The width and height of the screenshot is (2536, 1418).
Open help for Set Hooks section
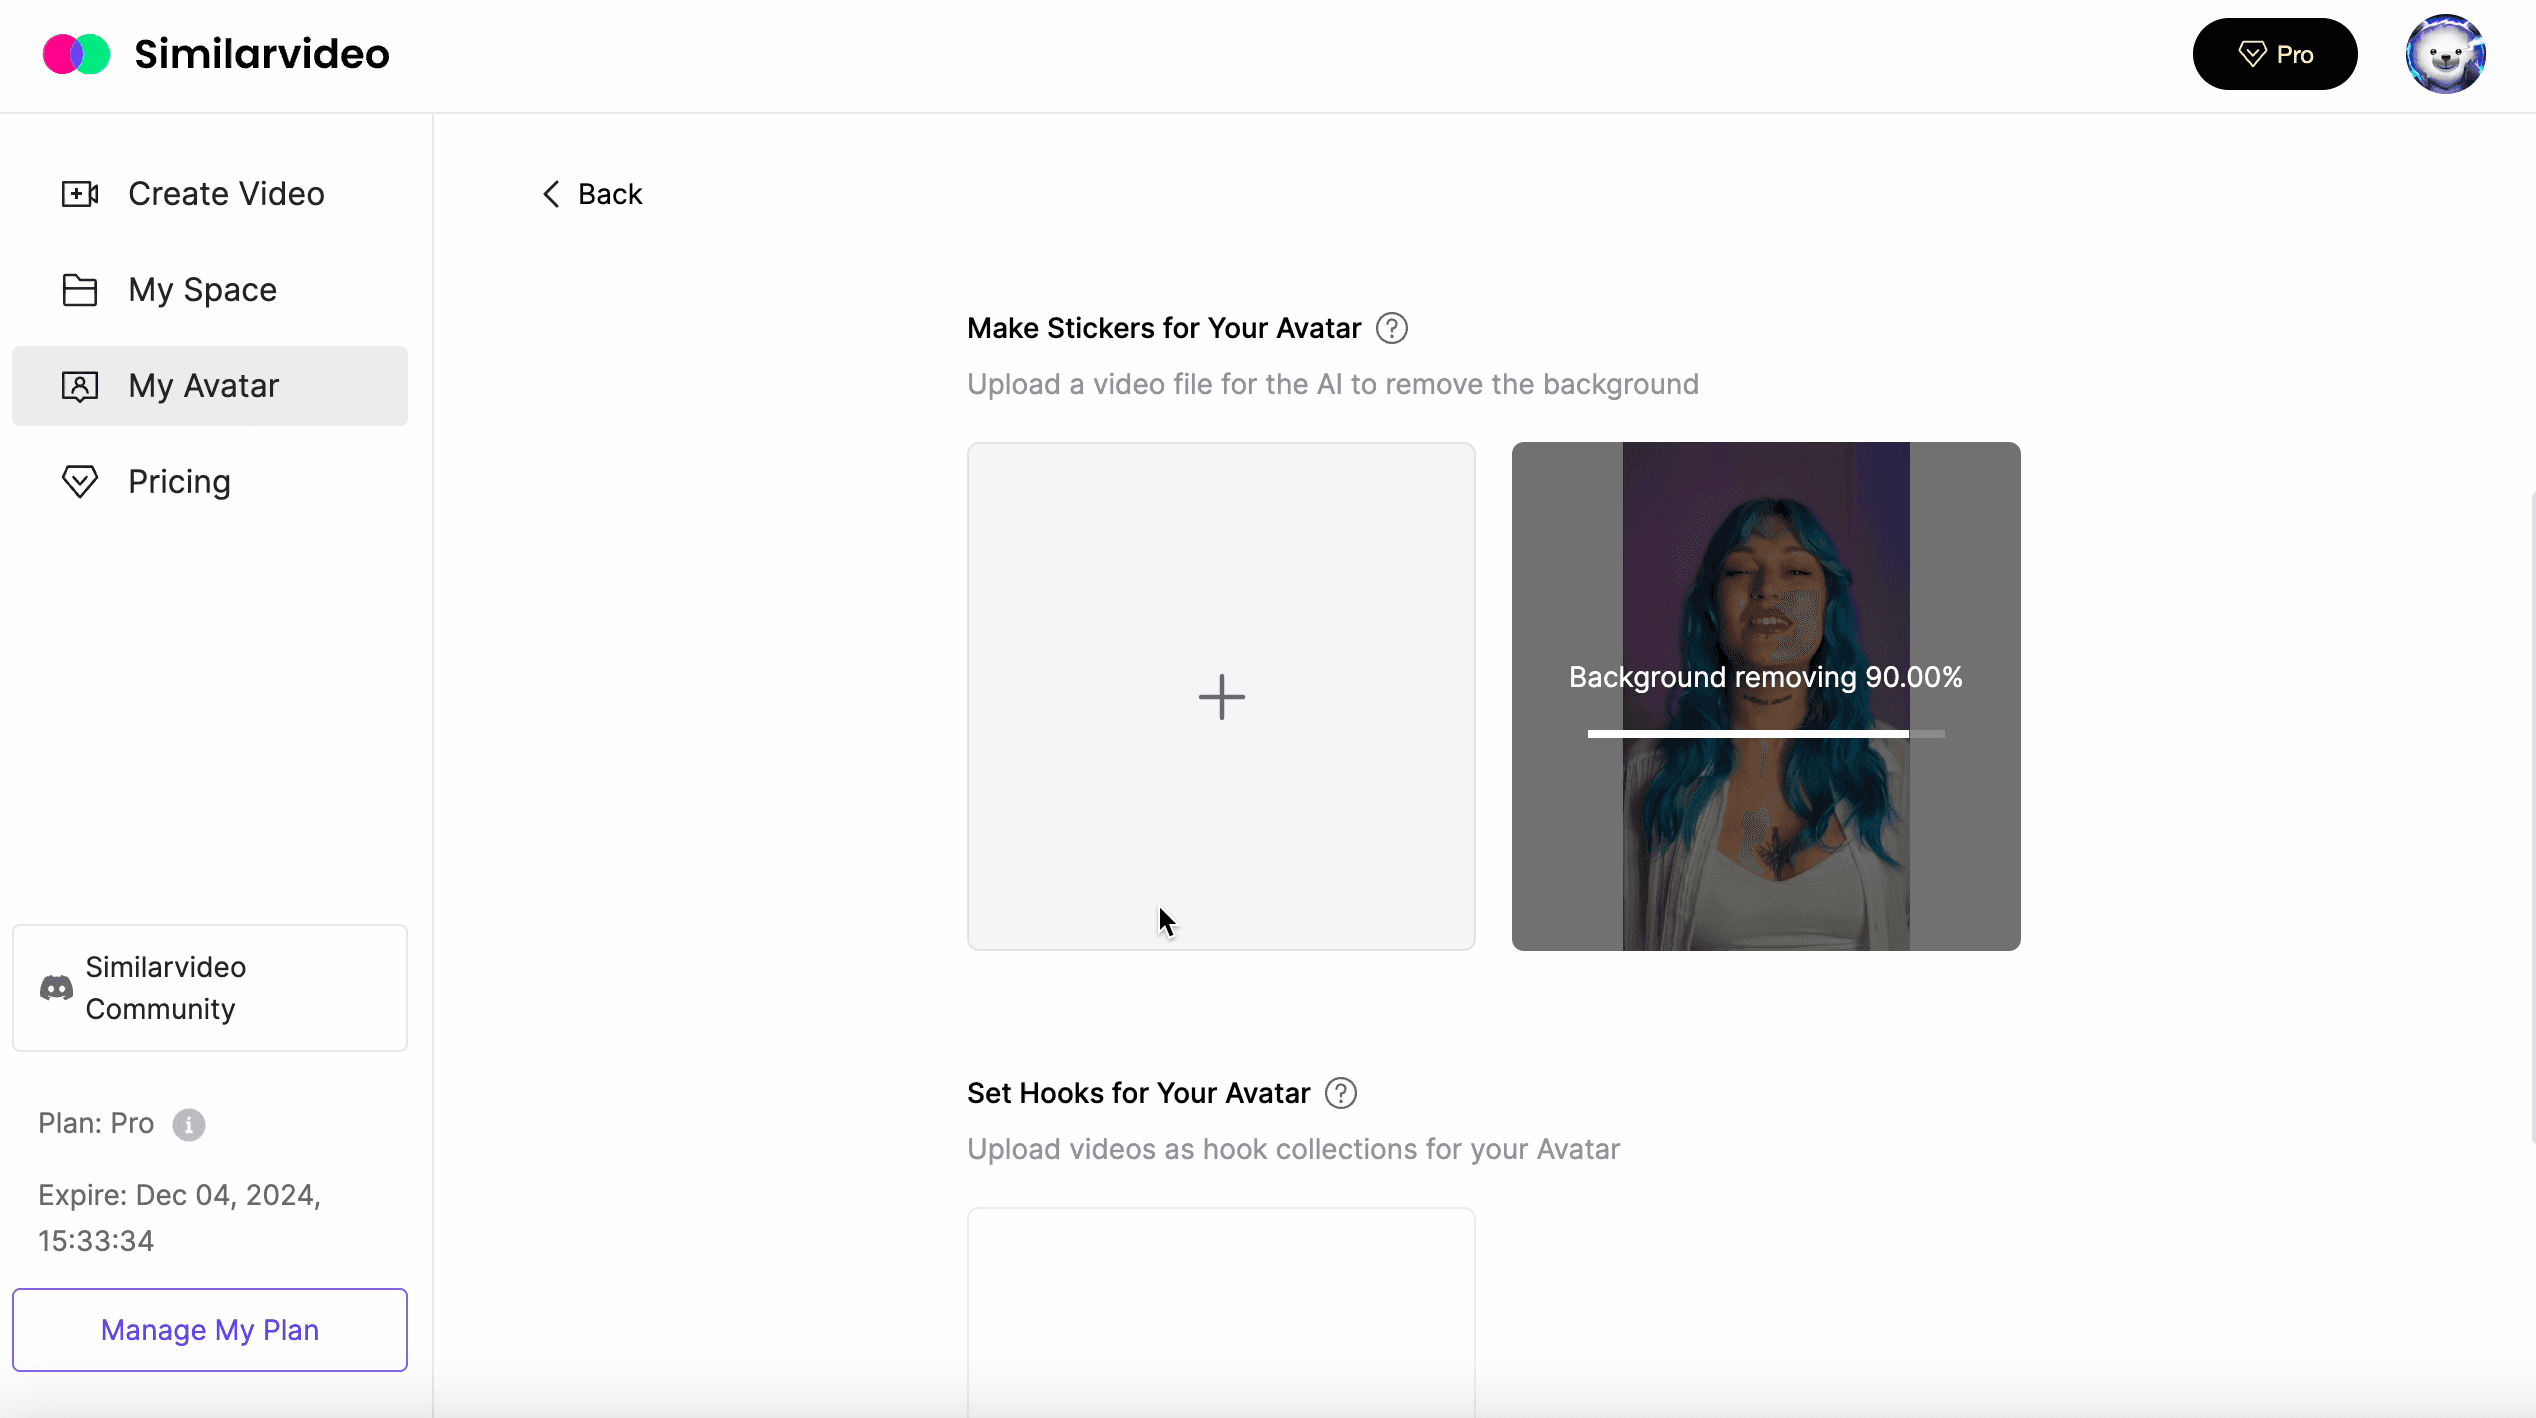point(1341,1093)
